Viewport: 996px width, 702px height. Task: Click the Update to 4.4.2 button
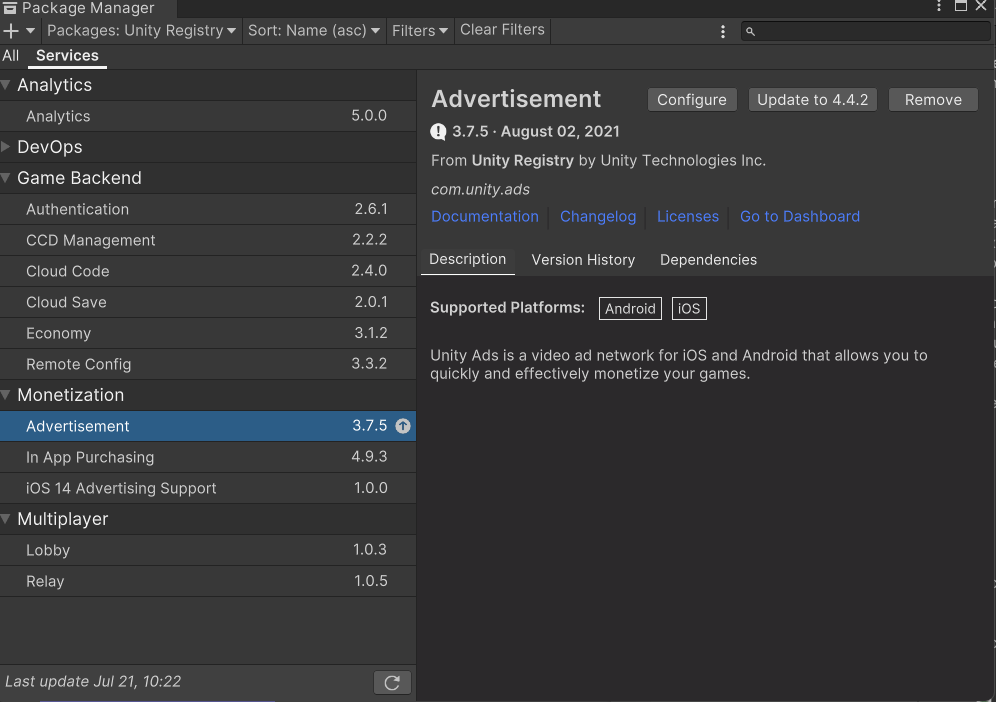coord(812,100)
